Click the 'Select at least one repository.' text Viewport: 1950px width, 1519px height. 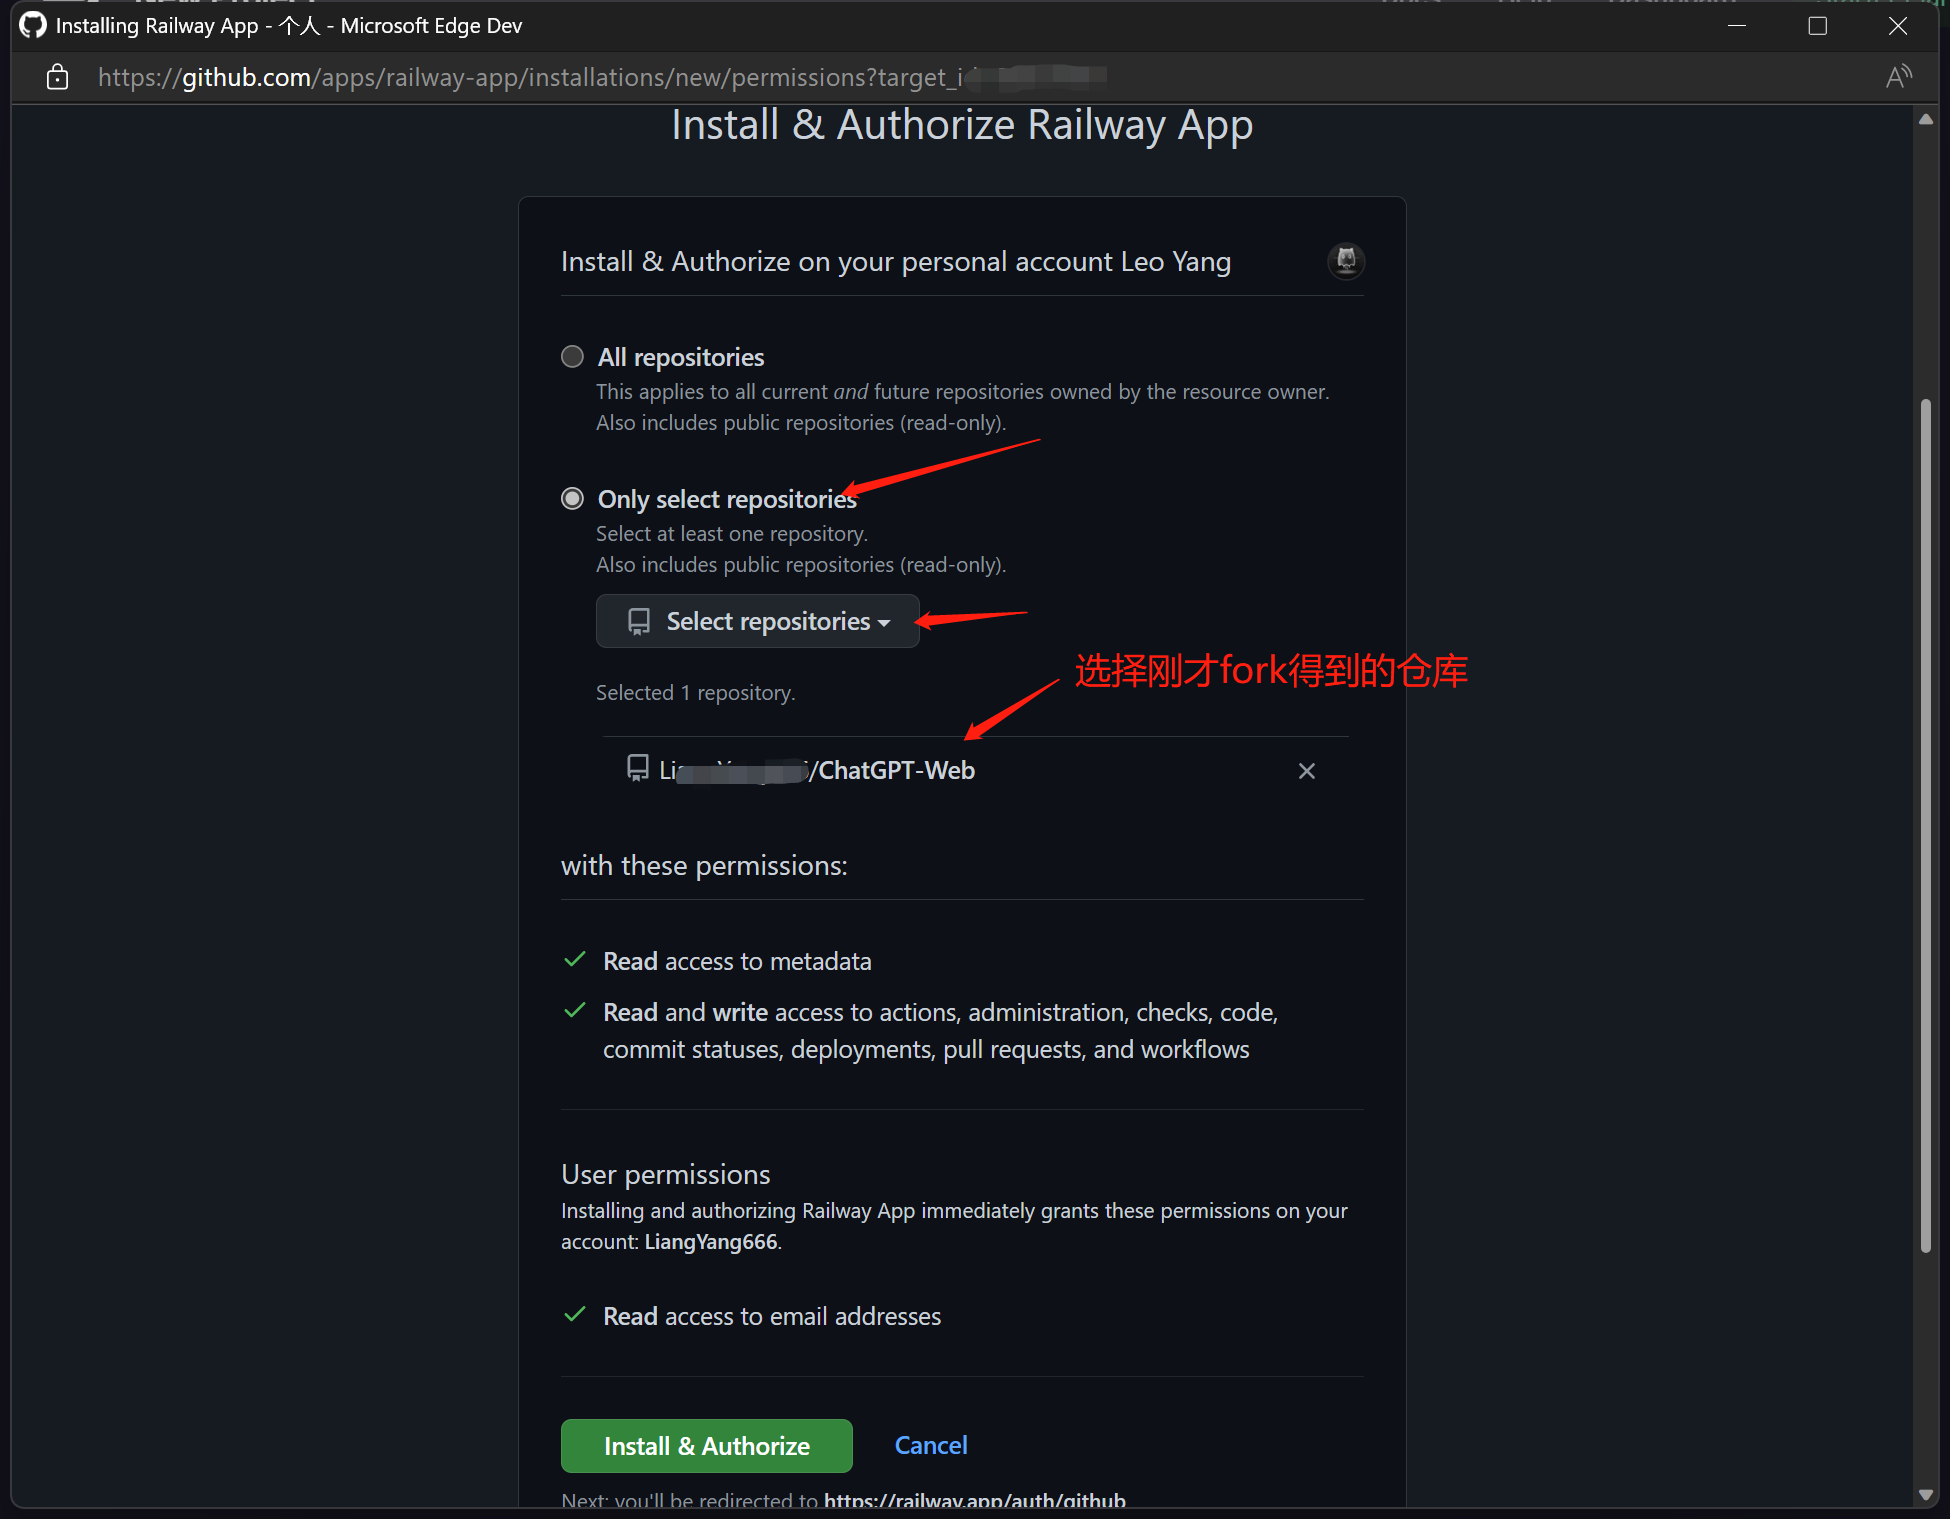point(732,534)
